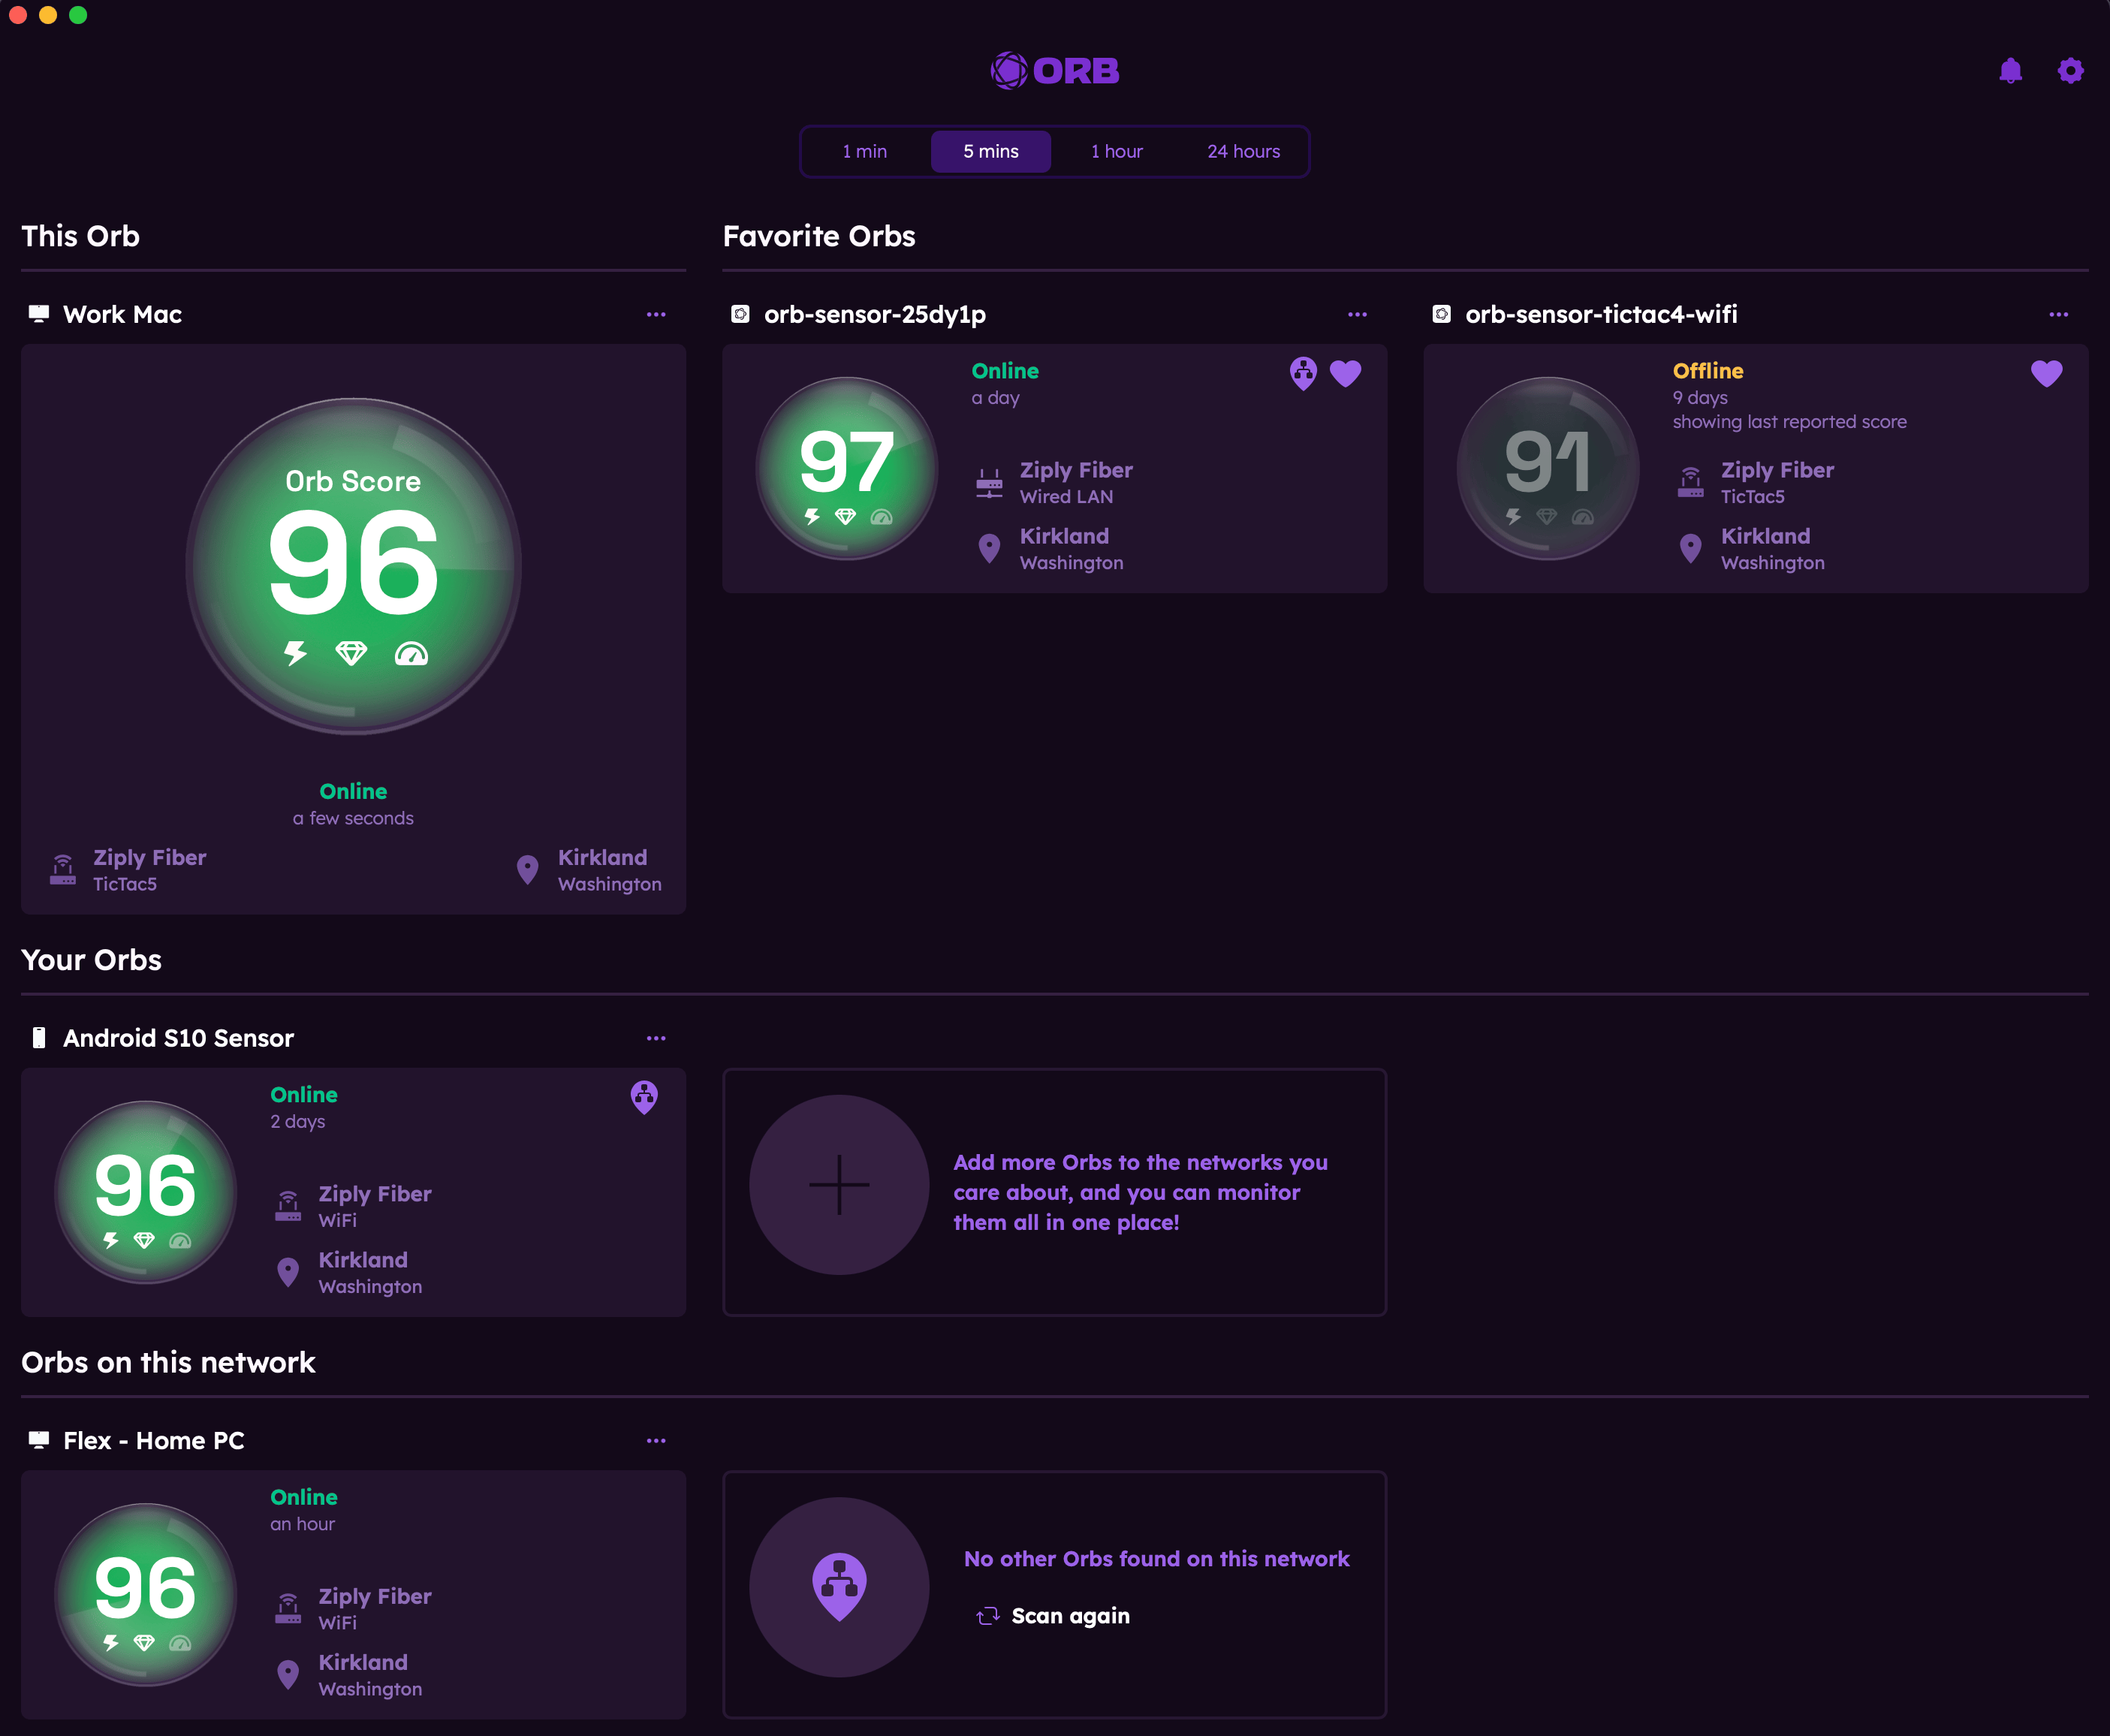
Task: Click the speed gauge icon in Work Mac orb
Action: [x=411, y=654]
